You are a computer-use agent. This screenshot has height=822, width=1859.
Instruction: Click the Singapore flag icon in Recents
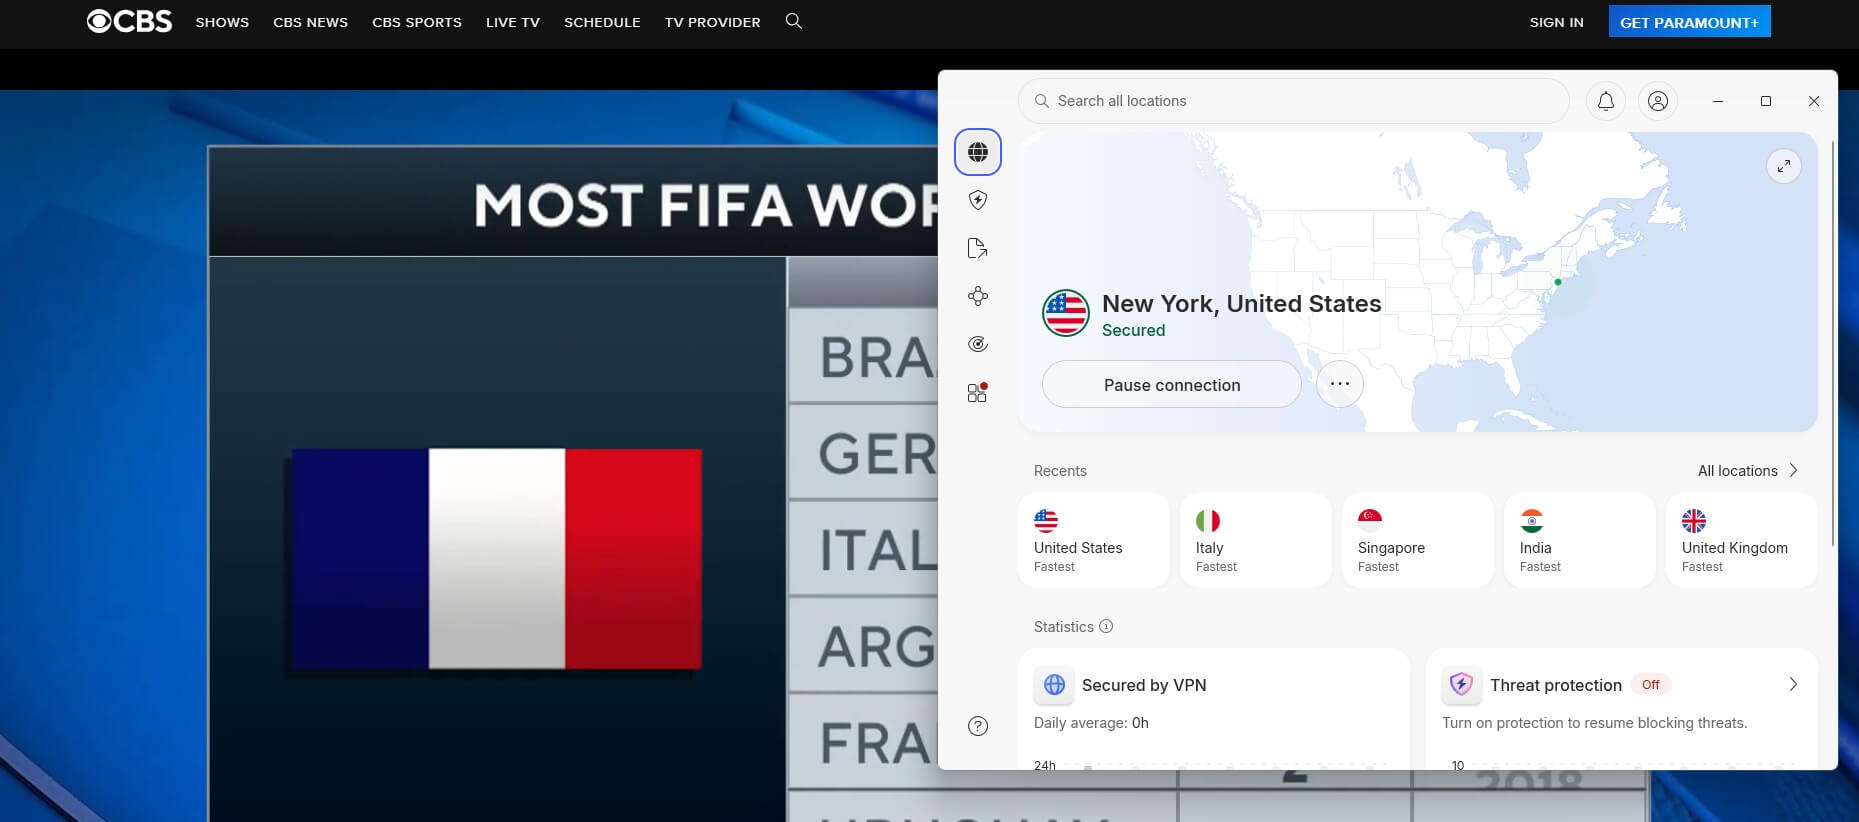click(x=1370, y=520)
